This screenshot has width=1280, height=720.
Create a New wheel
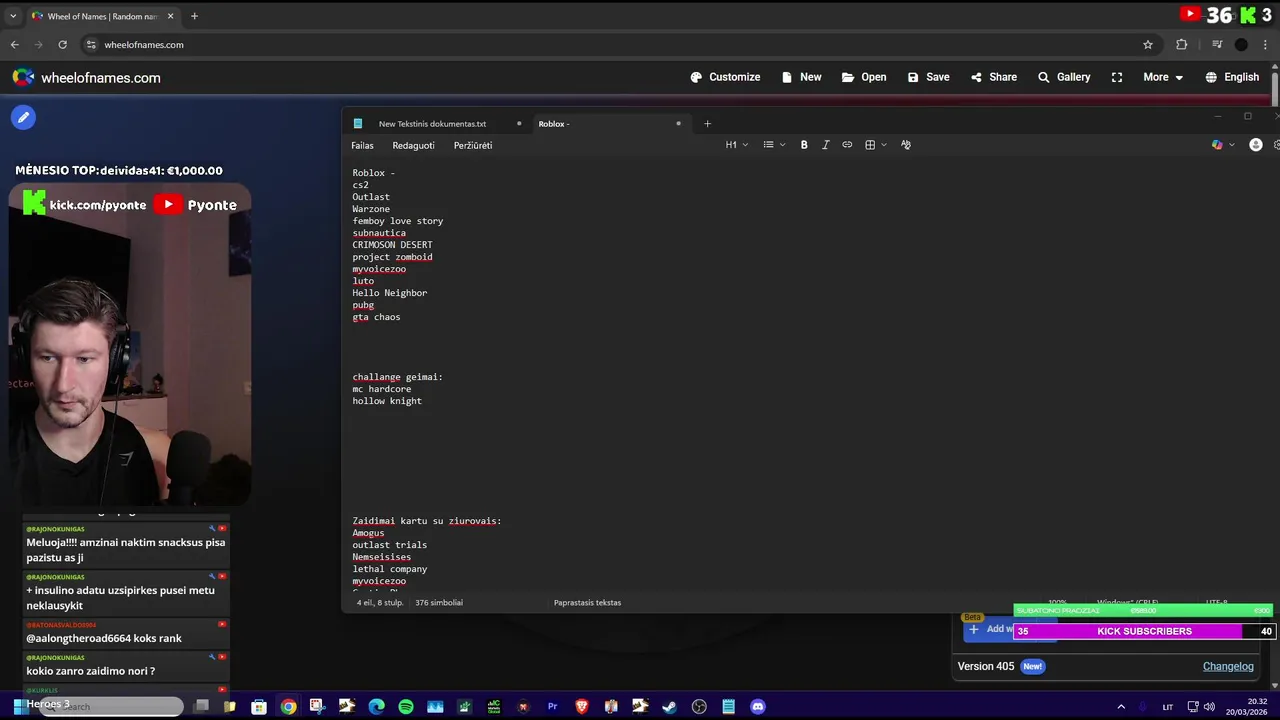pos(801,77)
